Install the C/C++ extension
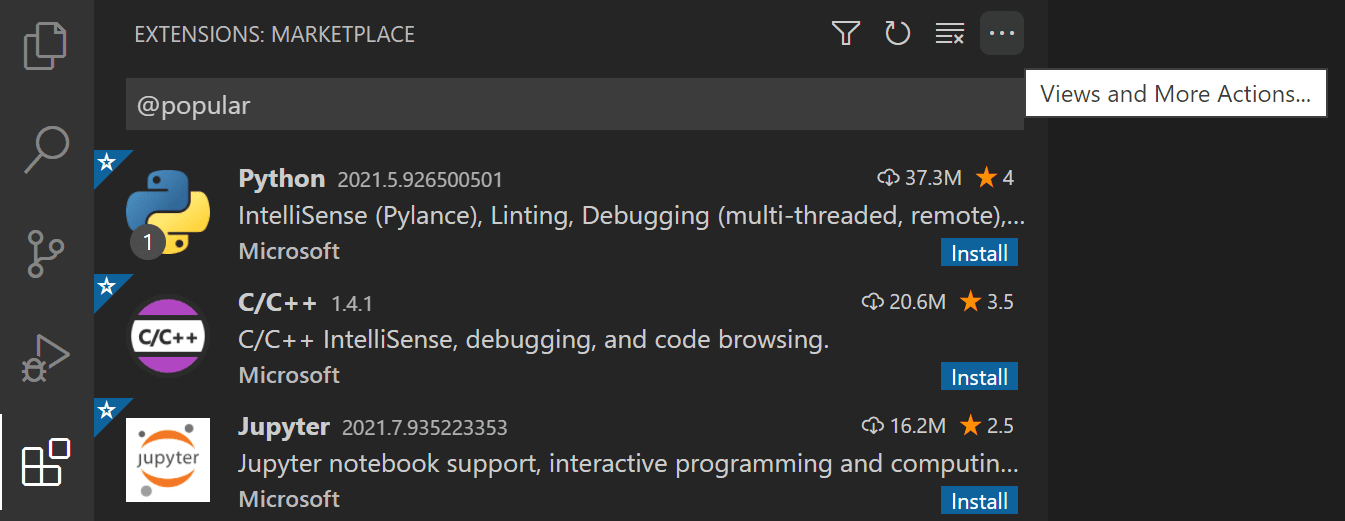 point(979,377)
